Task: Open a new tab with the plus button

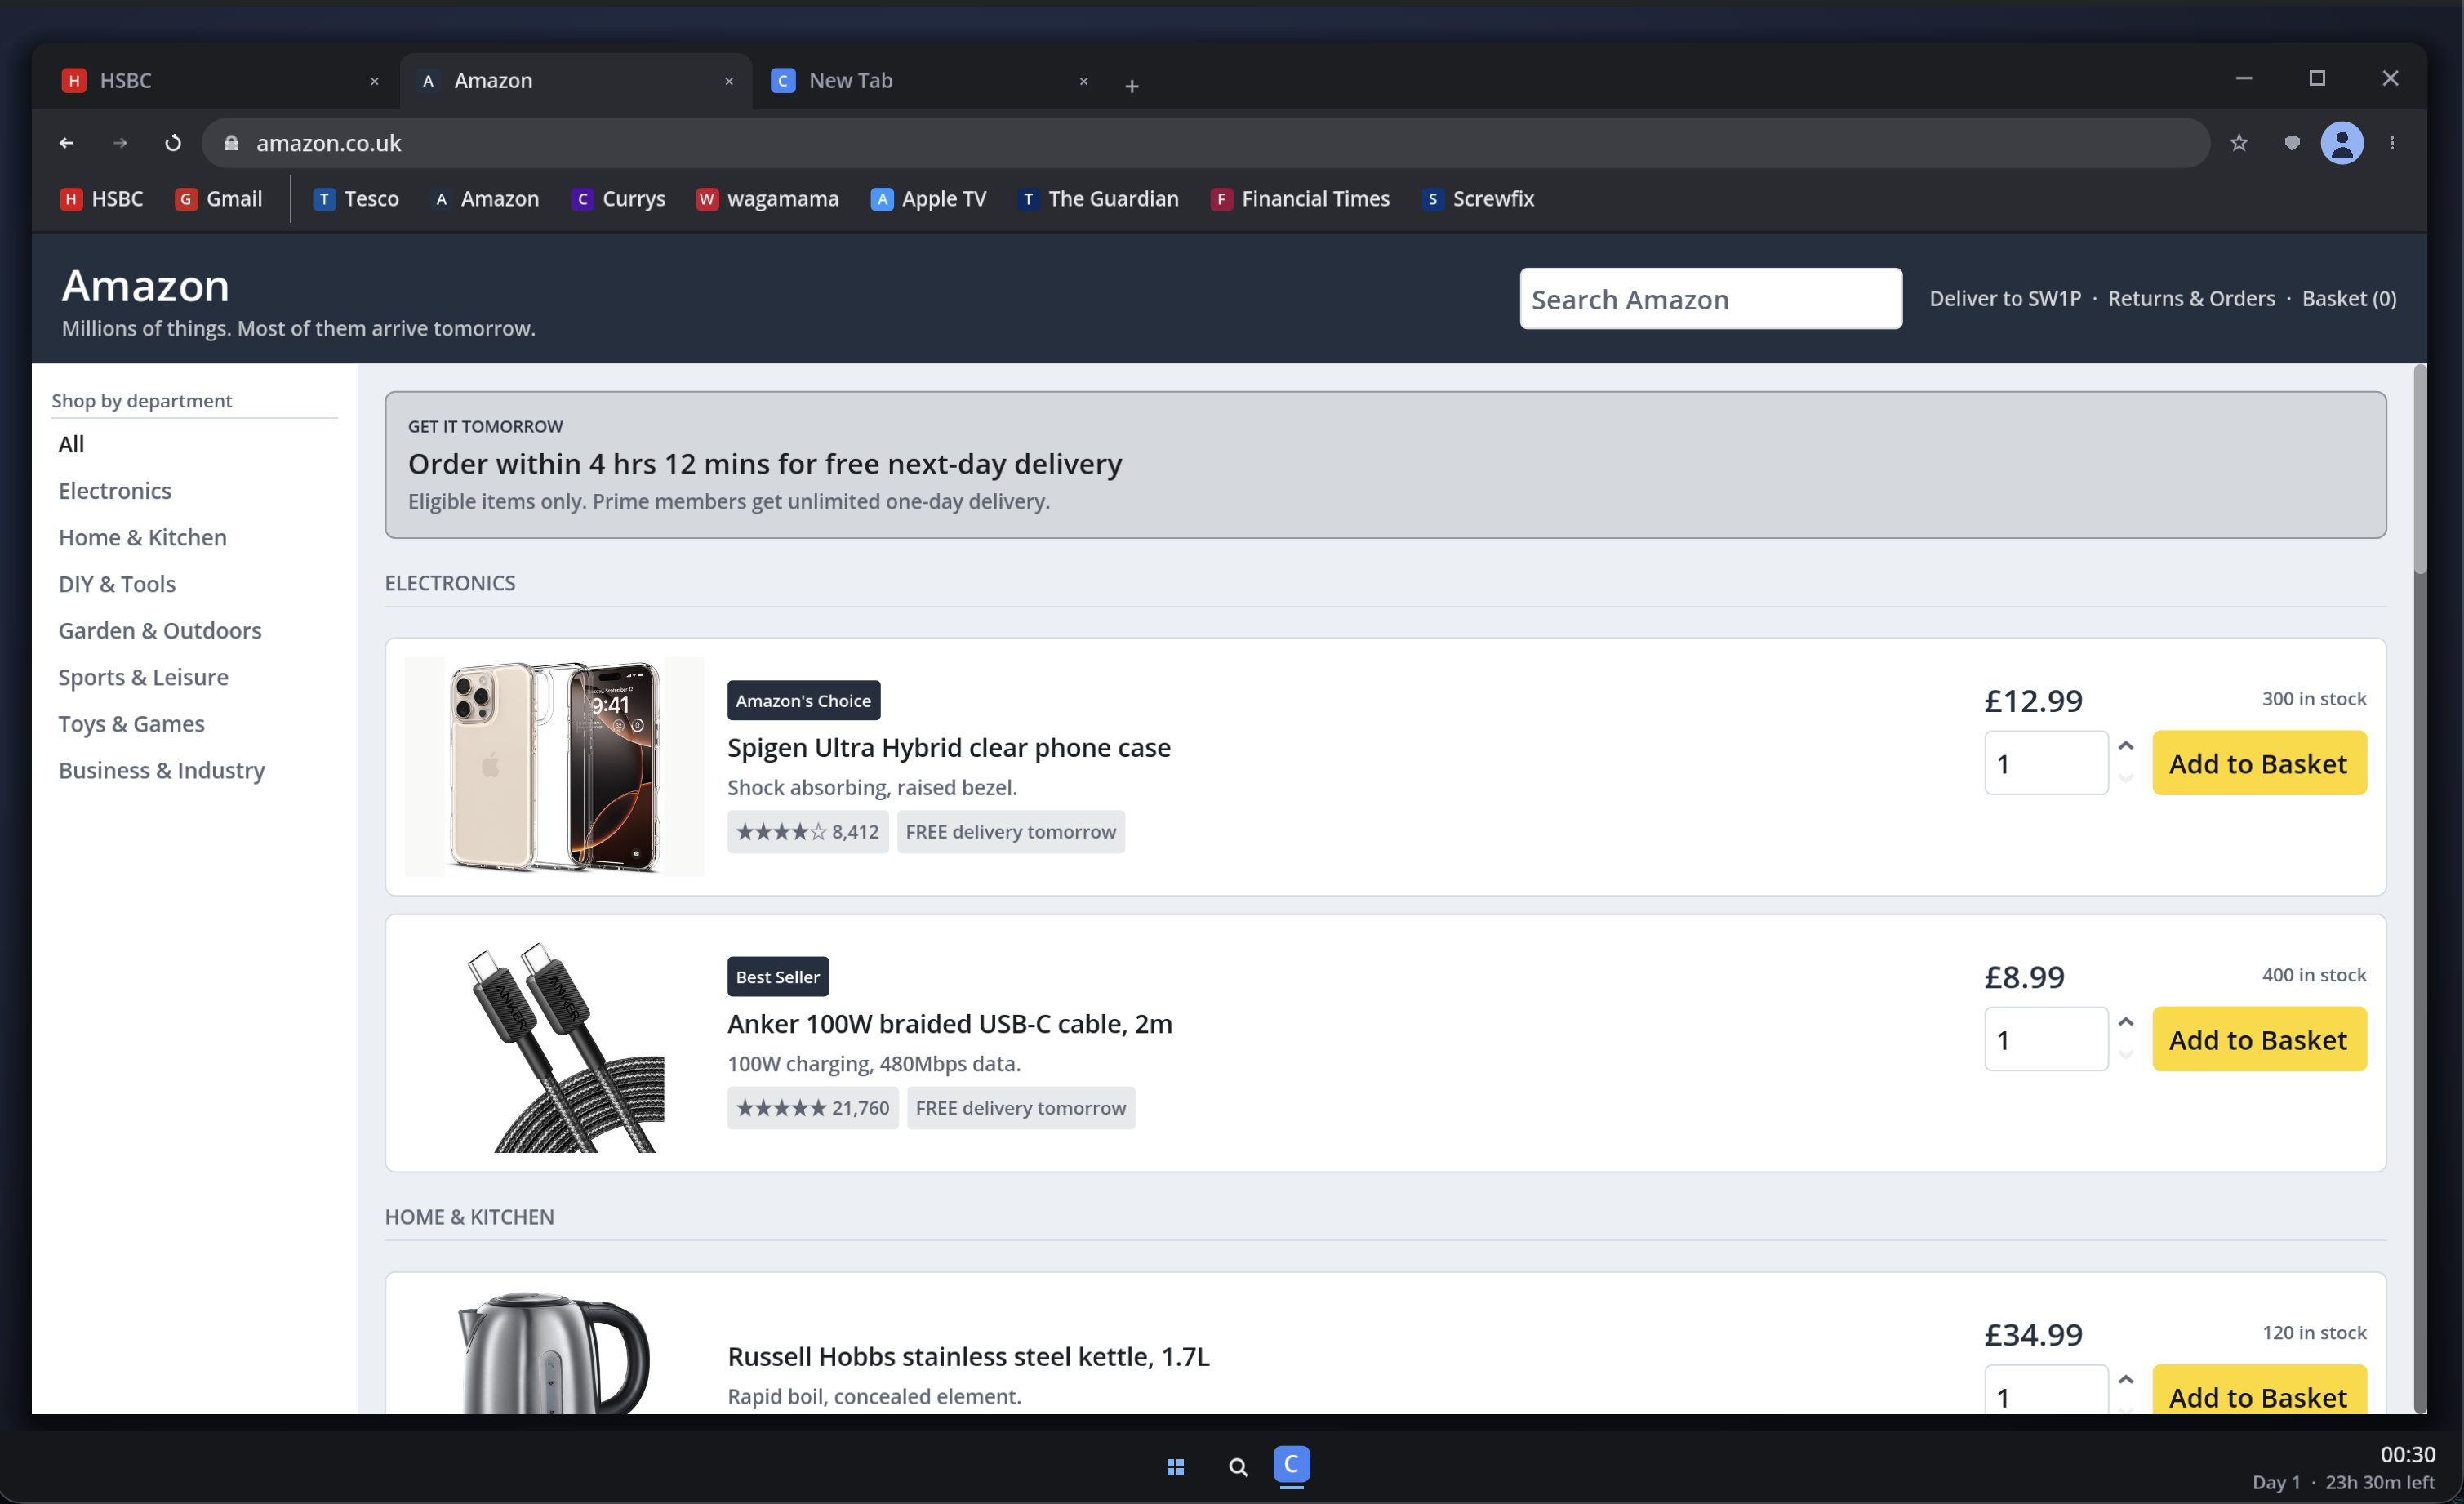Action: (1131, 86)
